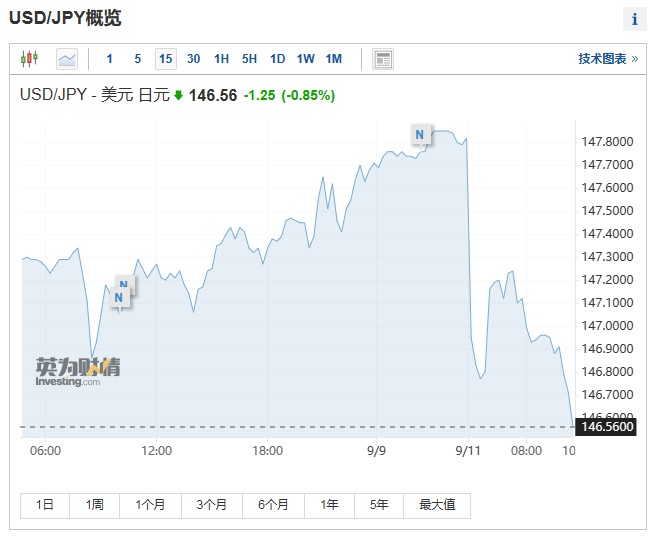Viewport: 655px width, 536px height.
Task: Click the table layout icon in toolbar
Action: click(x=383, y=59)
